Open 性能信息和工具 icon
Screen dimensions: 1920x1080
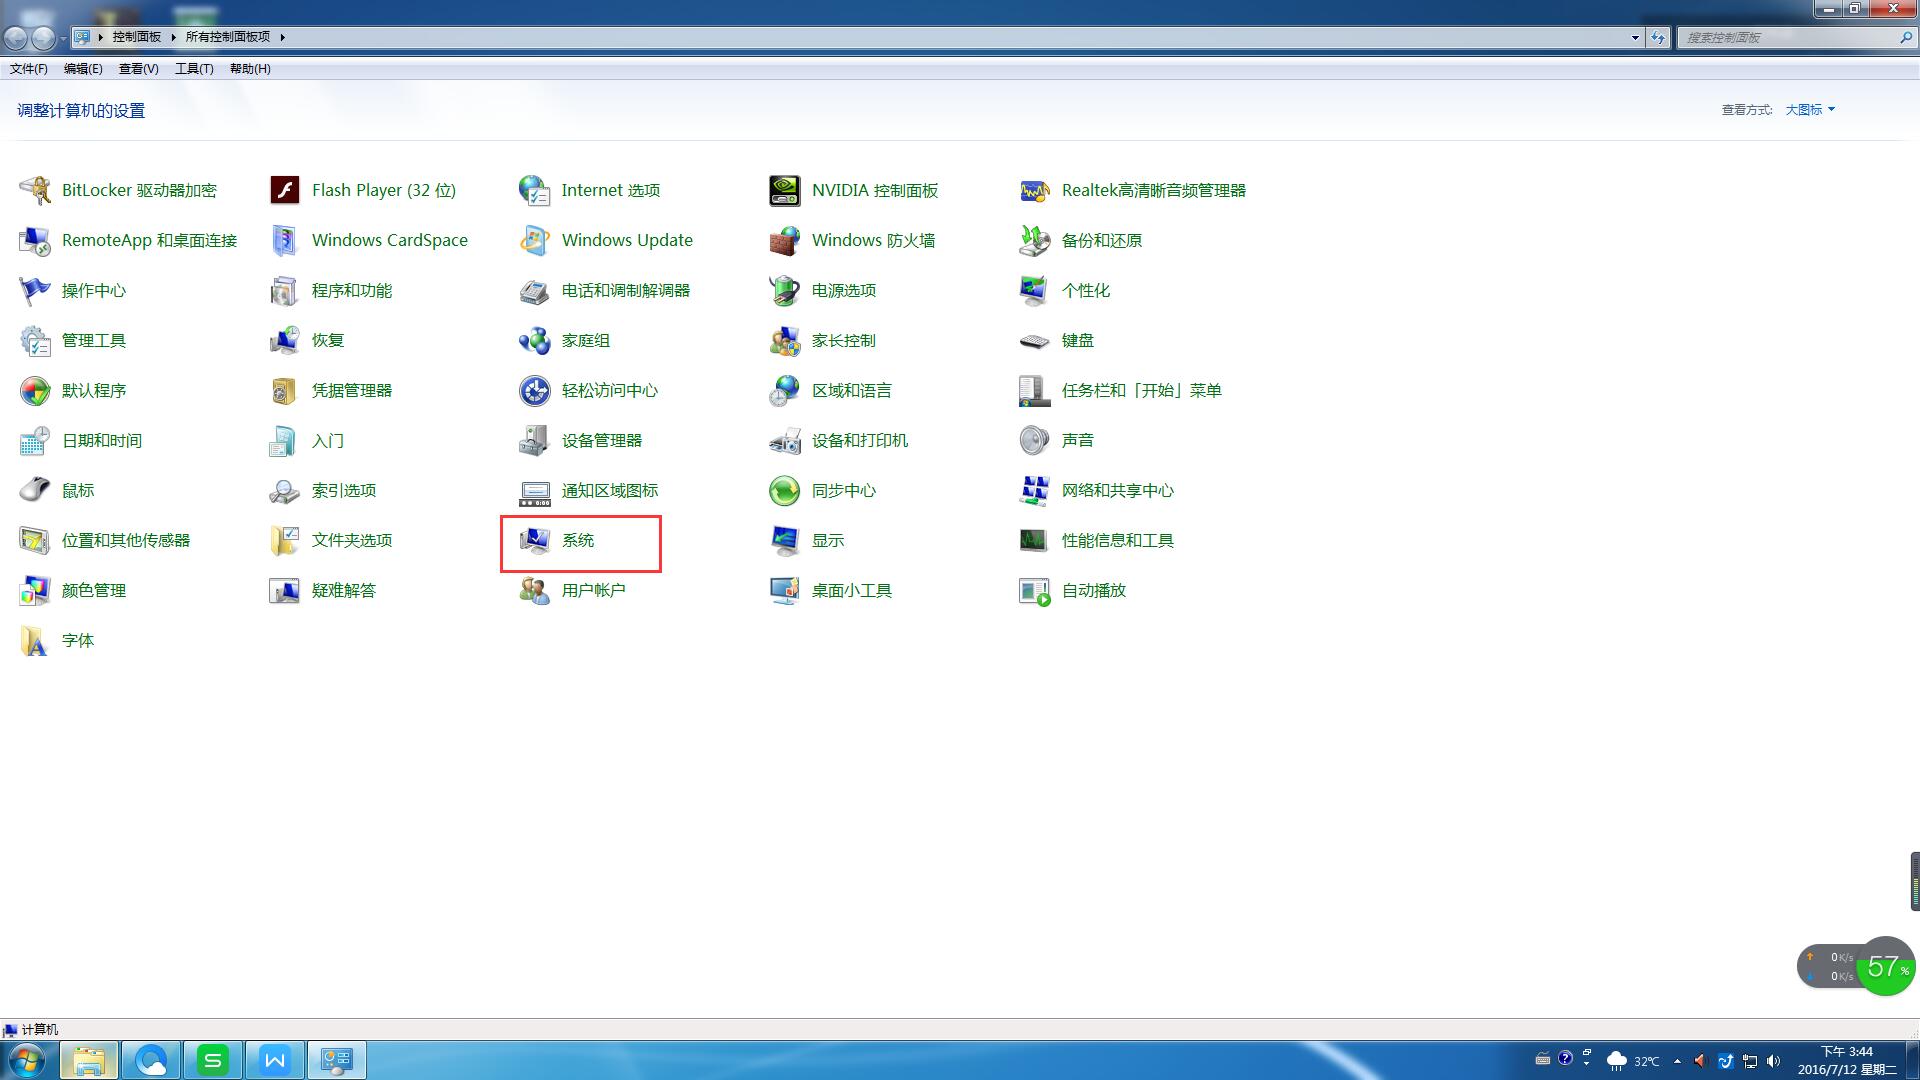[x=1035, y=540]
